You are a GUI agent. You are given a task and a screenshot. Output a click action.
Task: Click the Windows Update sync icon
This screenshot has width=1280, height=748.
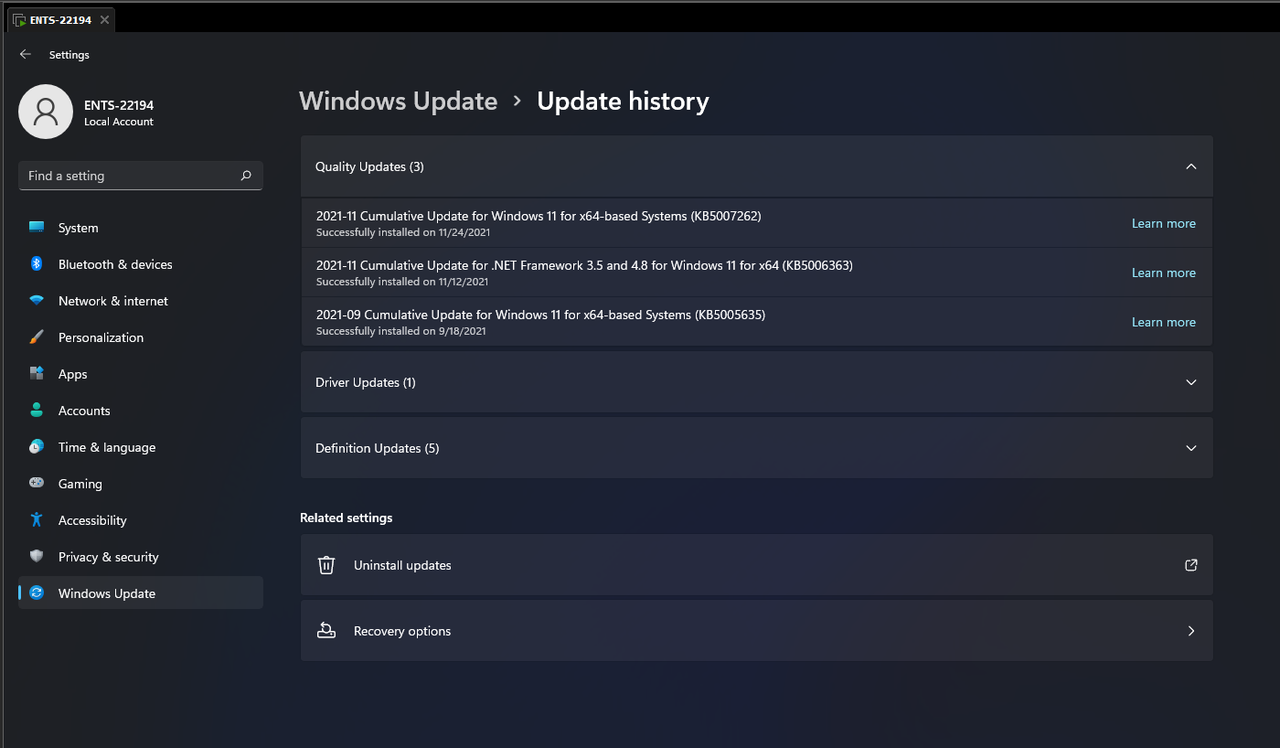37,593
